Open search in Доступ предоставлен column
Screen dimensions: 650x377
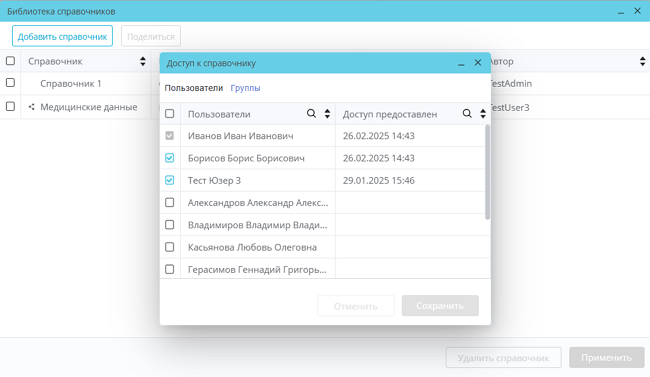[x=467, y=114]
